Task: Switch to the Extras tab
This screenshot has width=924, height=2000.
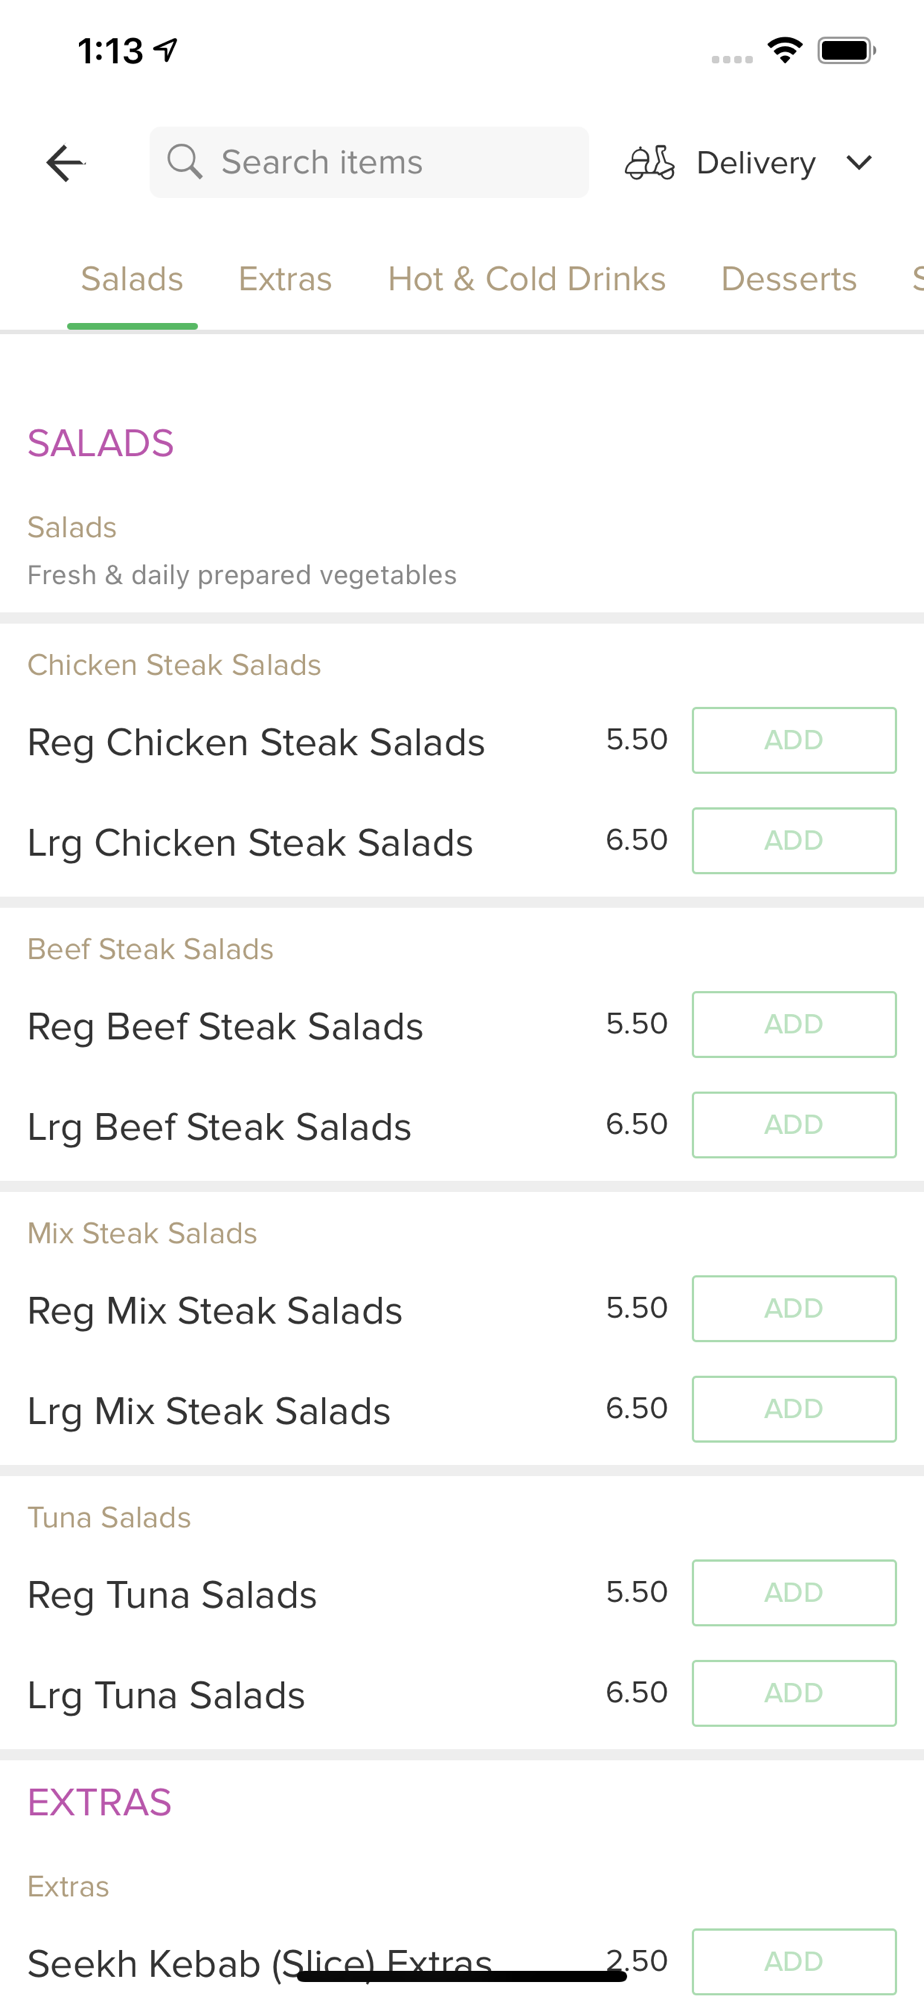Action: pyautogui.click(x=285, y=279)
